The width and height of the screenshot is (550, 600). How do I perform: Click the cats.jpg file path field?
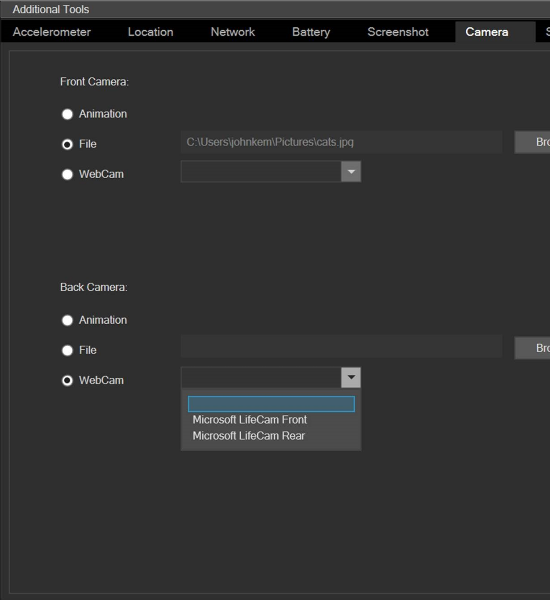click(341, 142)
